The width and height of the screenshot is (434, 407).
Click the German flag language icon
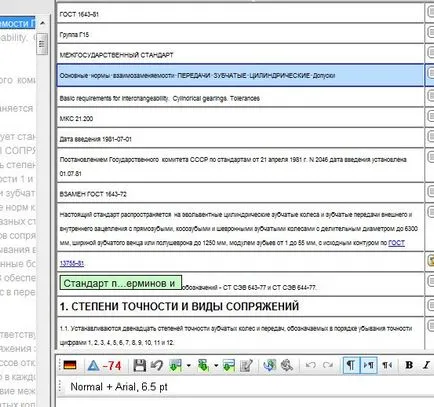(x=70, y=365)
